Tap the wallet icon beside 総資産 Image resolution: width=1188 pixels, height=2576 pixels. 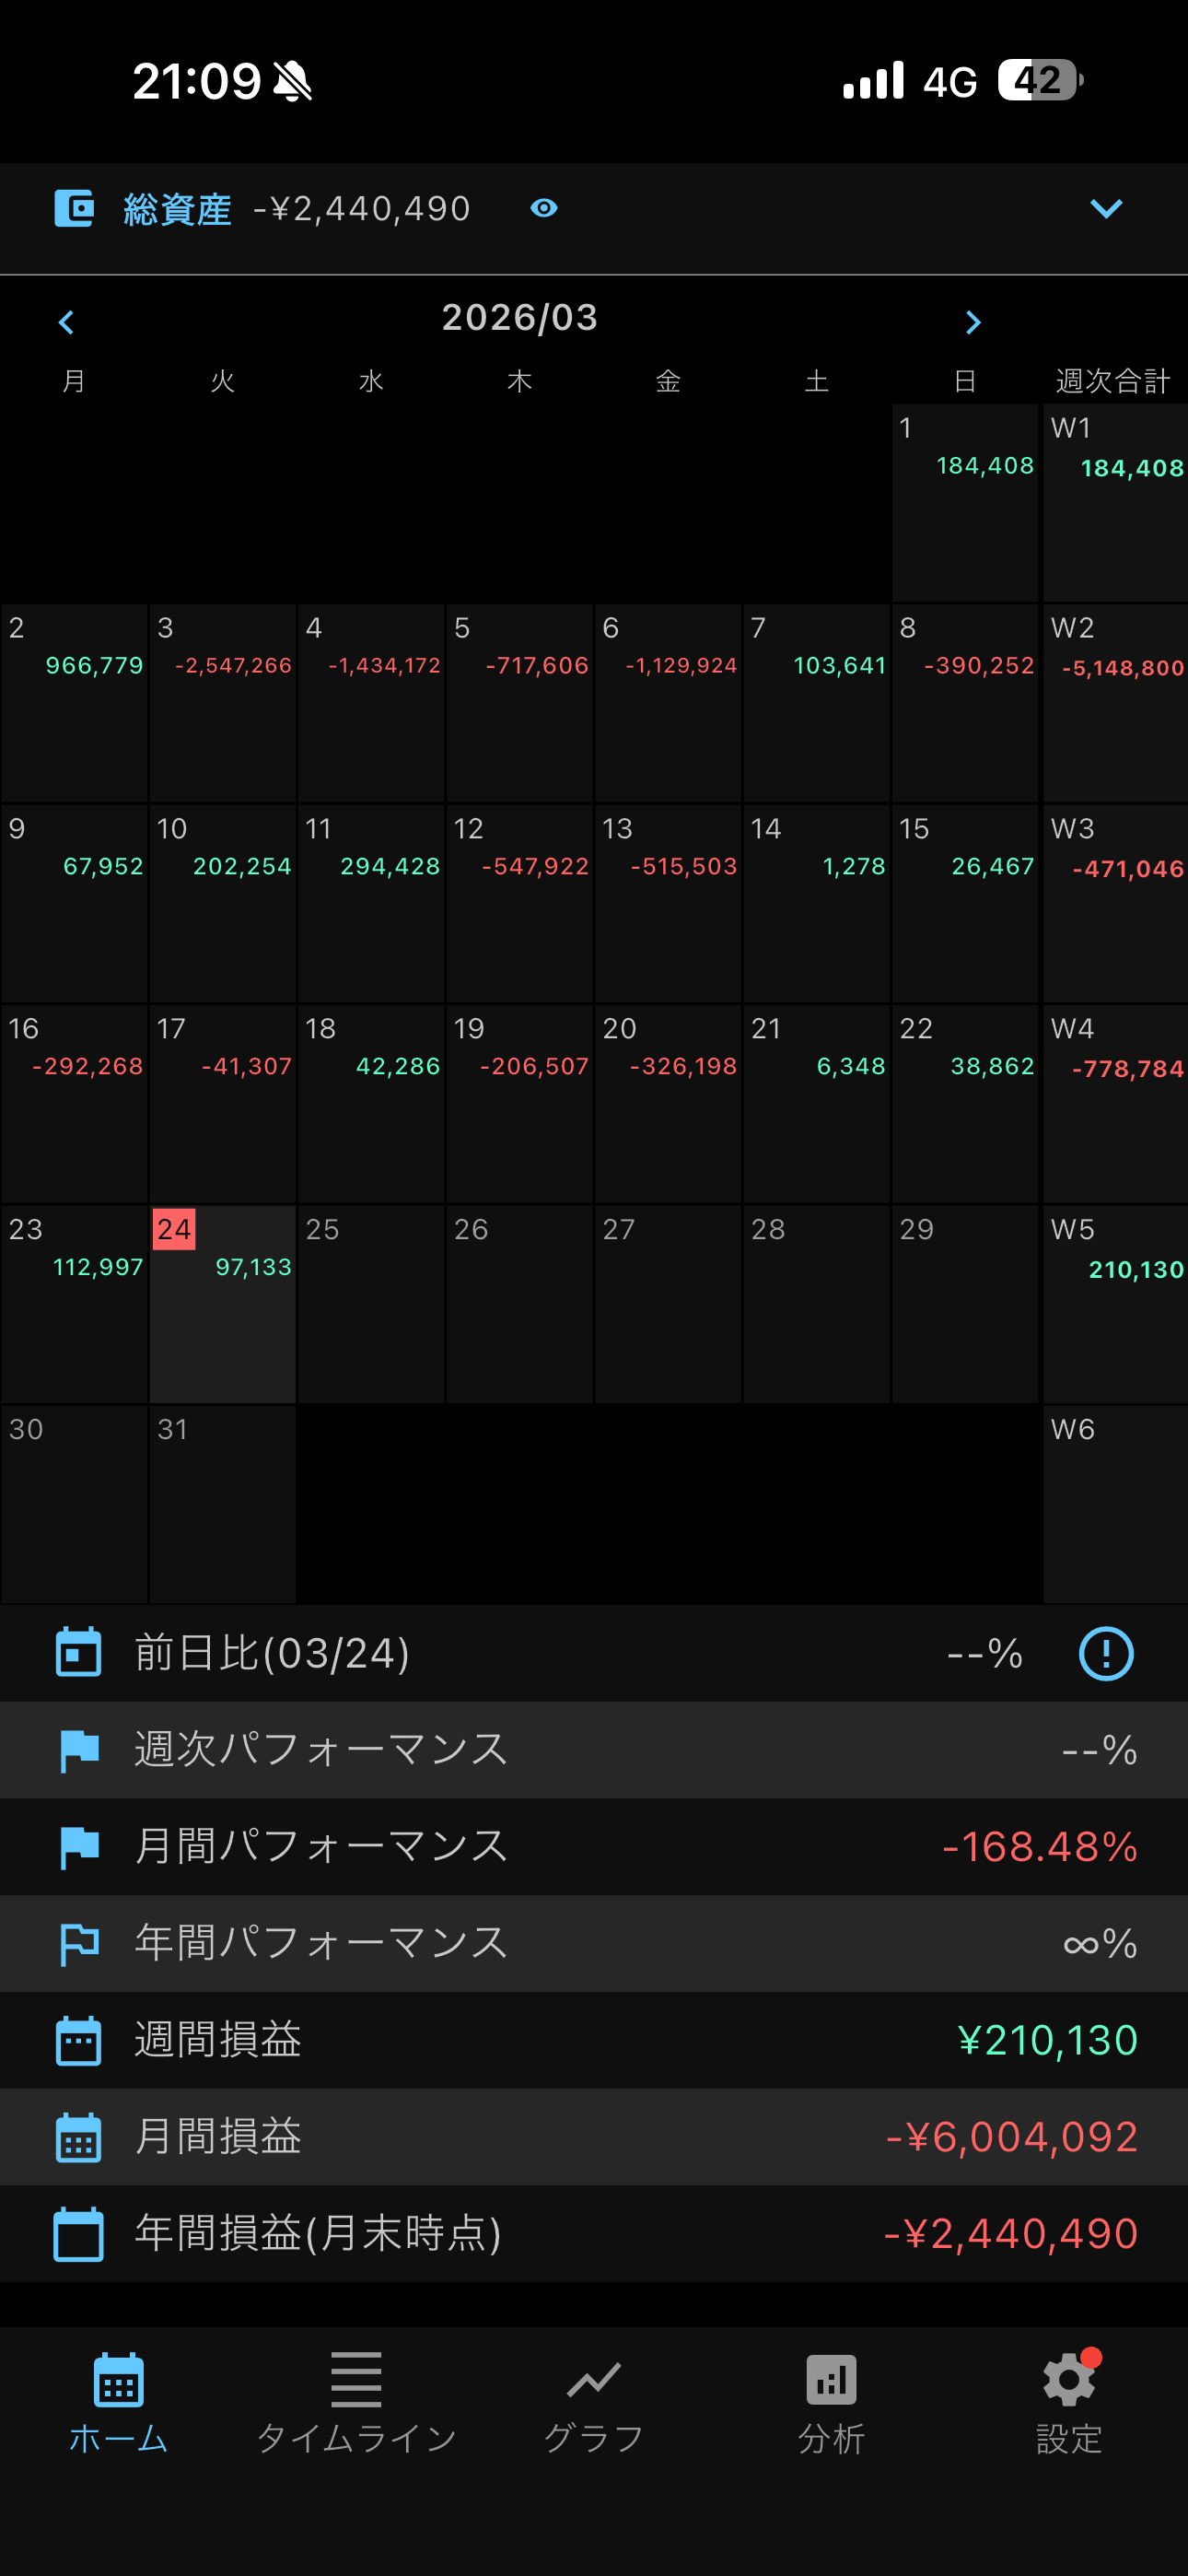click(x=74, y=209)
